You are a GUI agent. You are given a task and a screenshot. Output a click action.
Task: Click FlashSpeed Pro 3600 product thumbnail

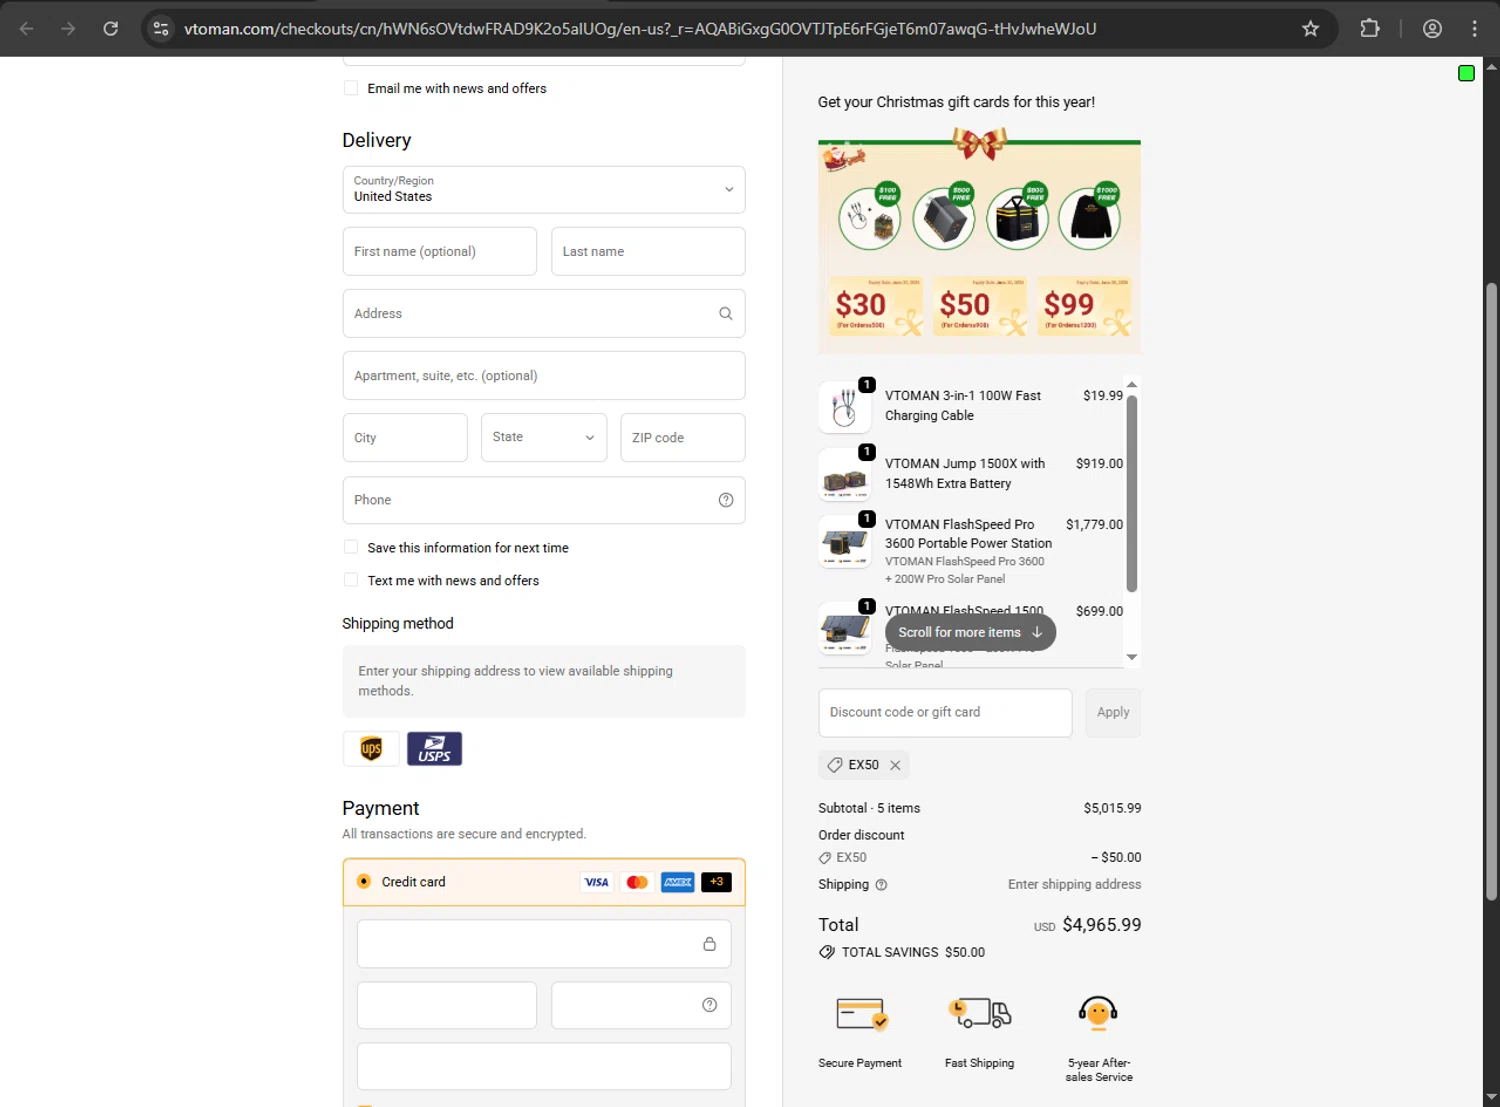point(844,541)
